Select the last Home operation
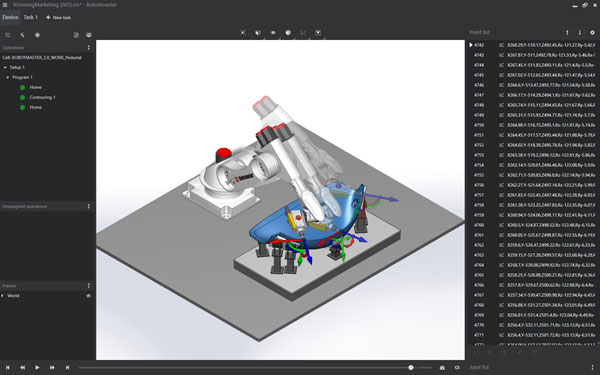600x375 pixels. tap(36, 107)
